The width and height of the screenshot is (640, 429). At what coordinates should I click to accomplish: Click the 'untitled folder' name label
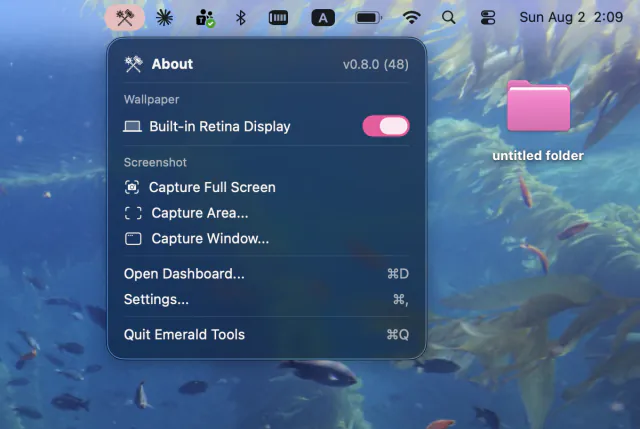click(x=538, y=156)
